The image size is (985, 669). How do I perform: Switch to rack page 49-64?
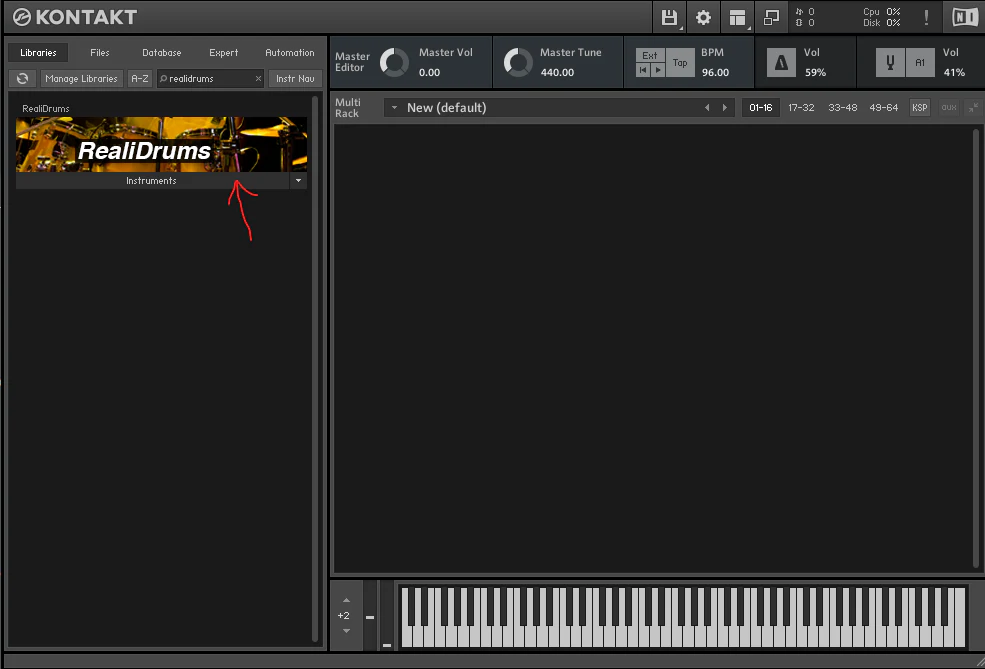[x=883, y=107]
